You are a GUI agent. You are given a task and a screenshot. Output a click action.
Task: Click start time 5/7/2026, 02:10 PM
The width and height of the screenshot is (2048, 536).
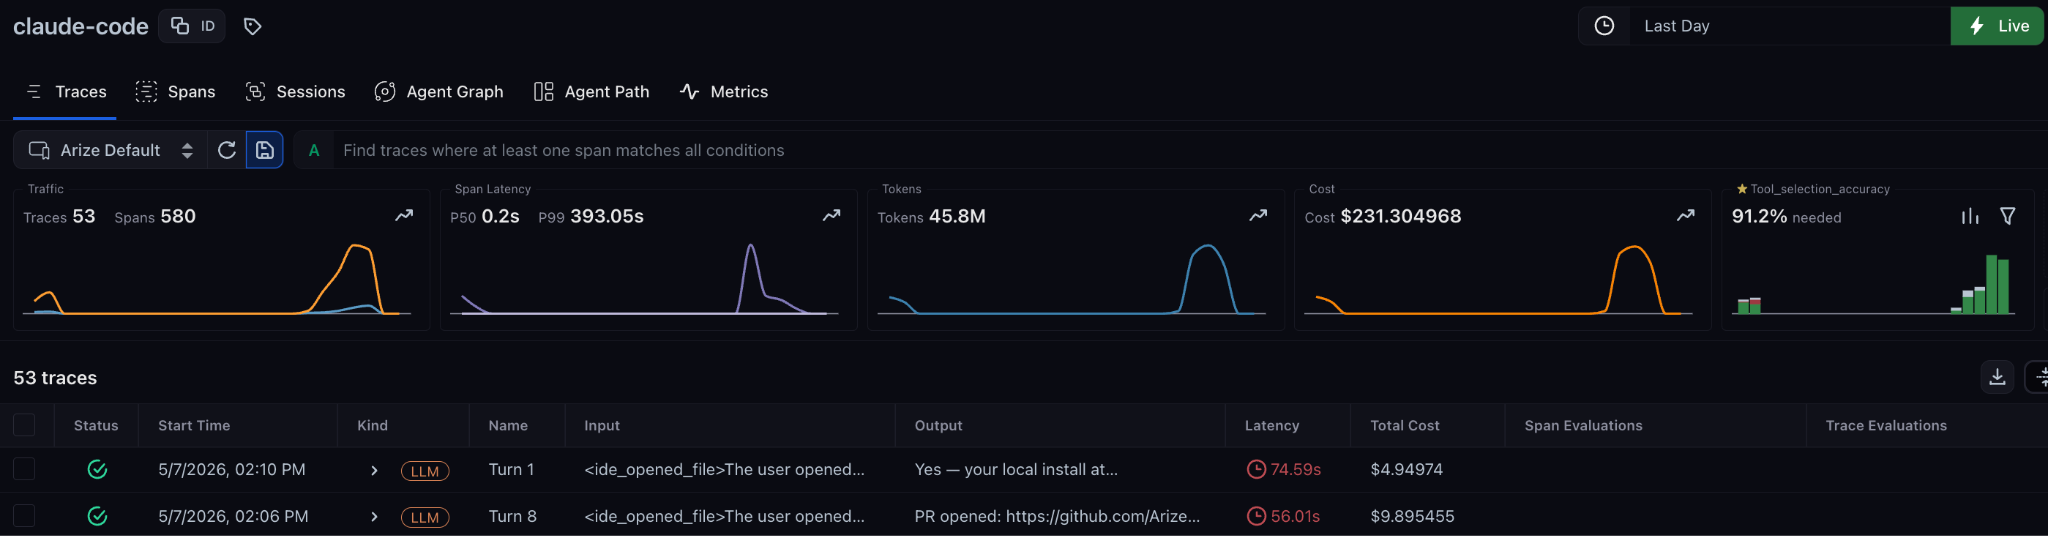(x=232, y=469)
